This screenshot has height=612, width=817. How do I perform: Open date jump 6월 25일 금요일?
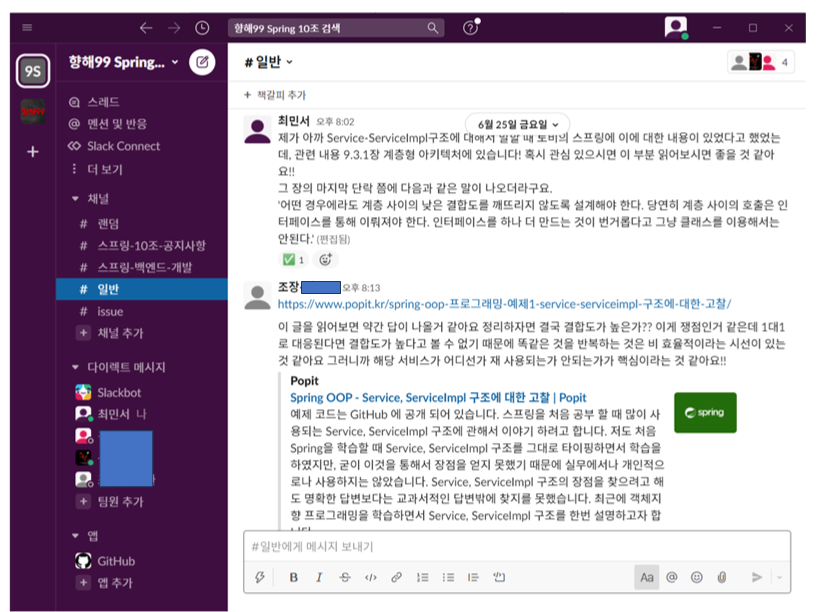[x=517, y=124]
